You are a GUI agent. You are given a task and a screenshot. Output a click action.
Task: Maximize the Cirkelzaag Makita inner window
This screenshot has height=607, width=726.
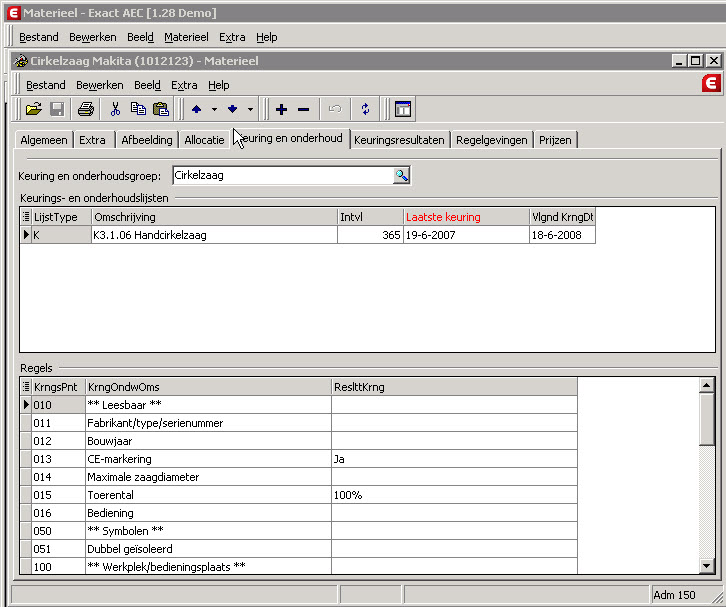(x=695, y=61)
